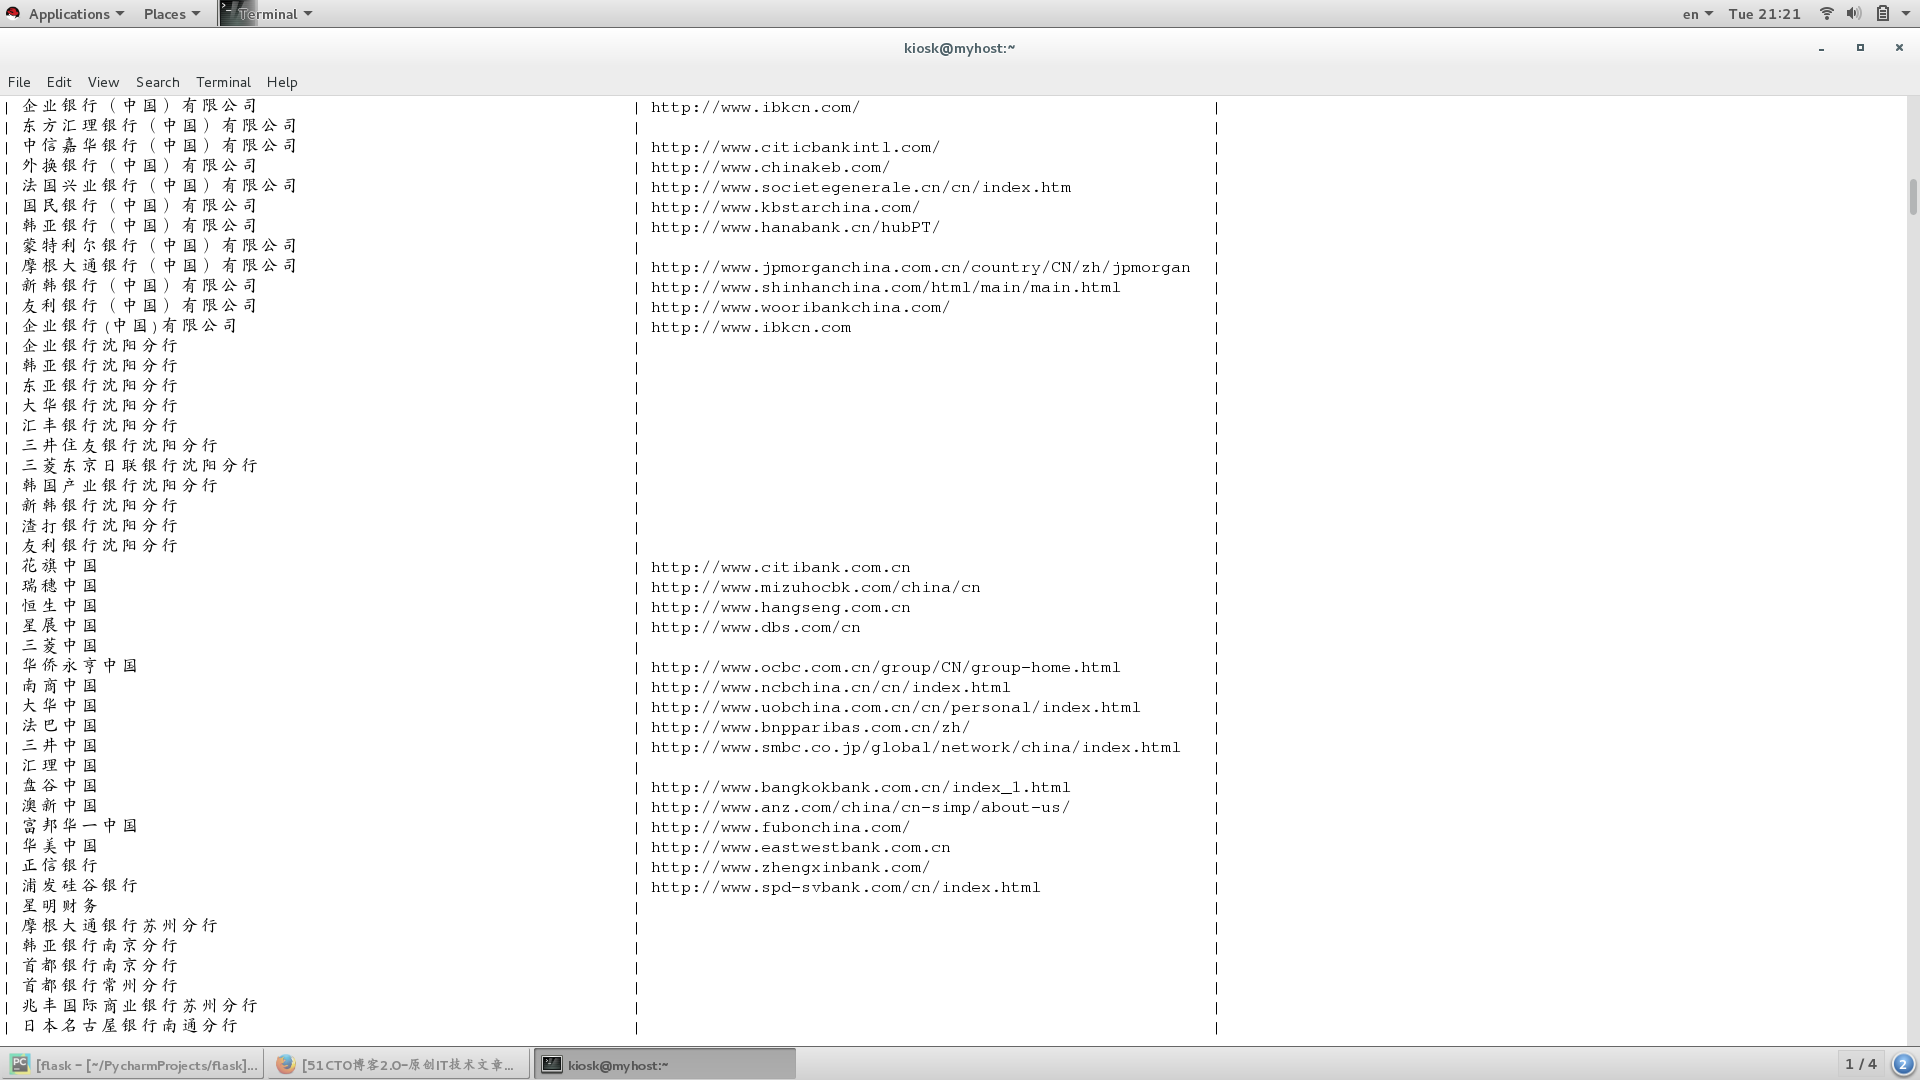This screenshot has height=1080, width=1920.
Task: Click the fubonchina.com URL
Action: [781, 827]
